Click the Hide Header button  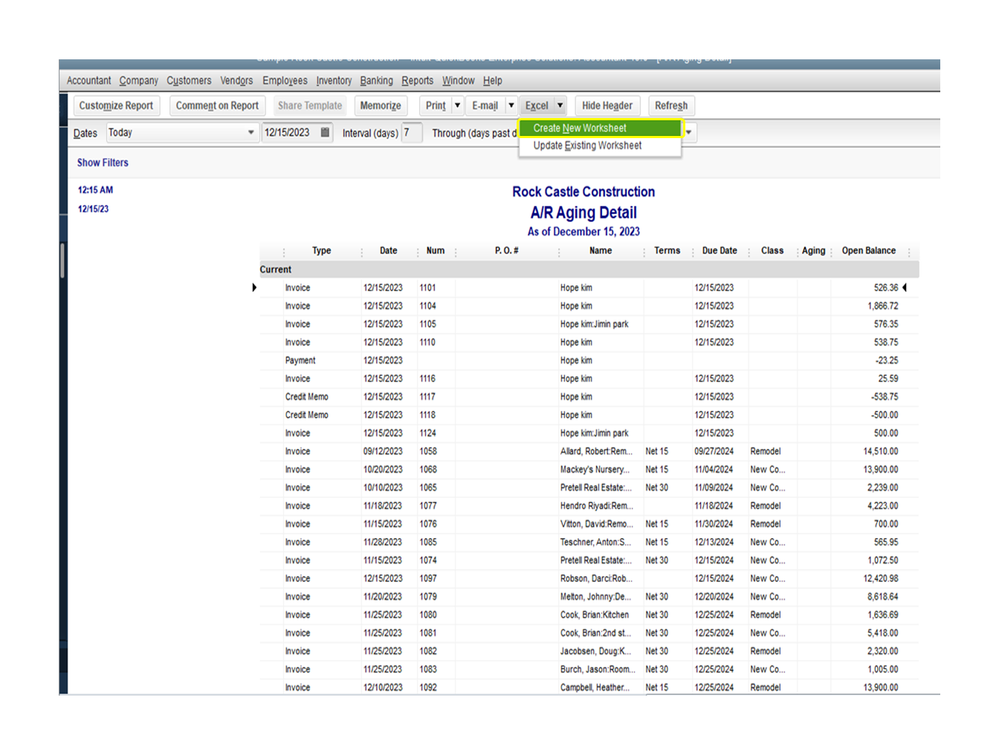607,106
